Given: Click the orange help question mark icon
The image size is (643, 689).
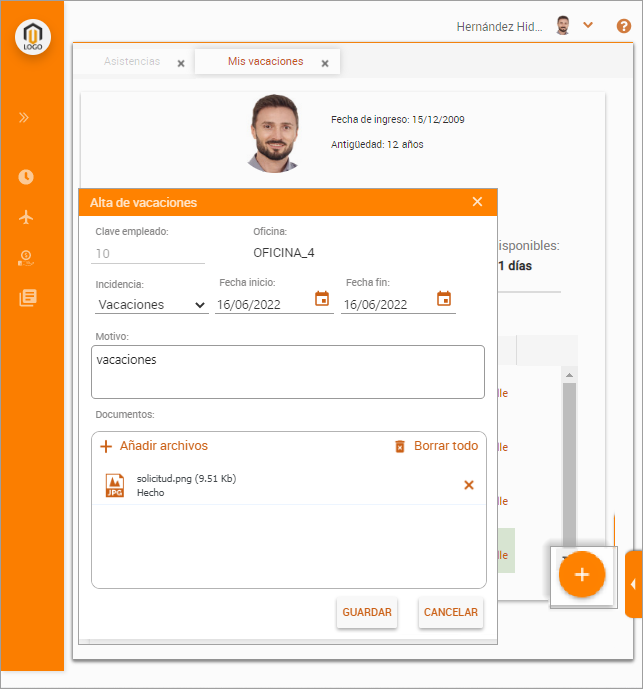Looking at the screenshot, I should (x=624, y=26).
